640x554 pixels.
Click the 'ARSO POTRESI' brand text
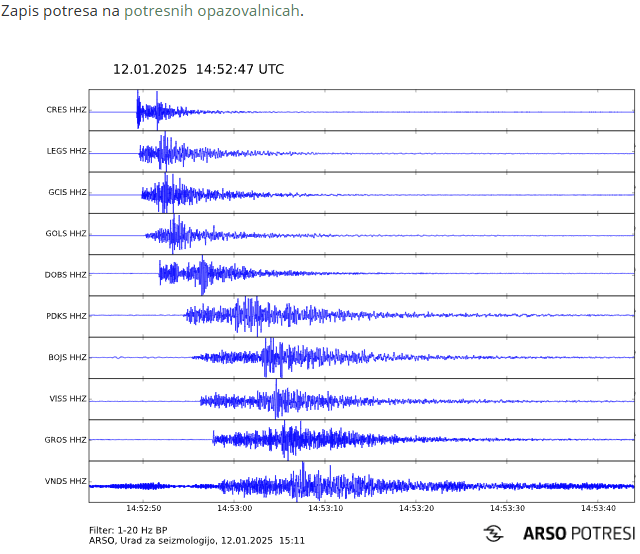point(580,534)
